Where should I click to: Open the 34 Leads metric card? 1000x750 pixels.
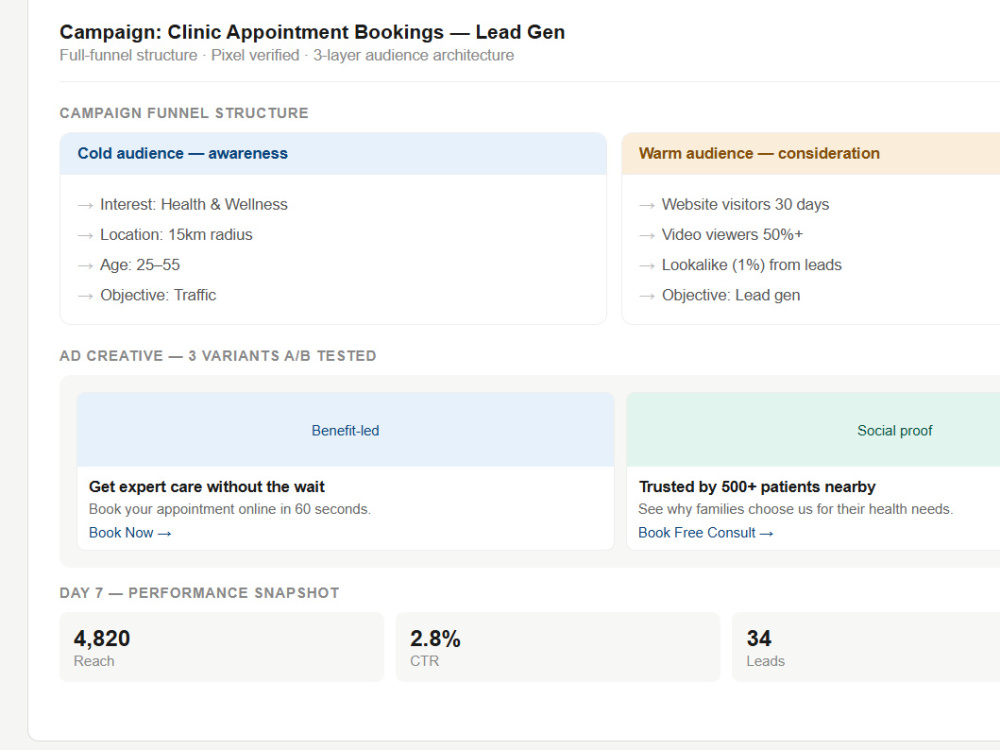coord(866,647)
